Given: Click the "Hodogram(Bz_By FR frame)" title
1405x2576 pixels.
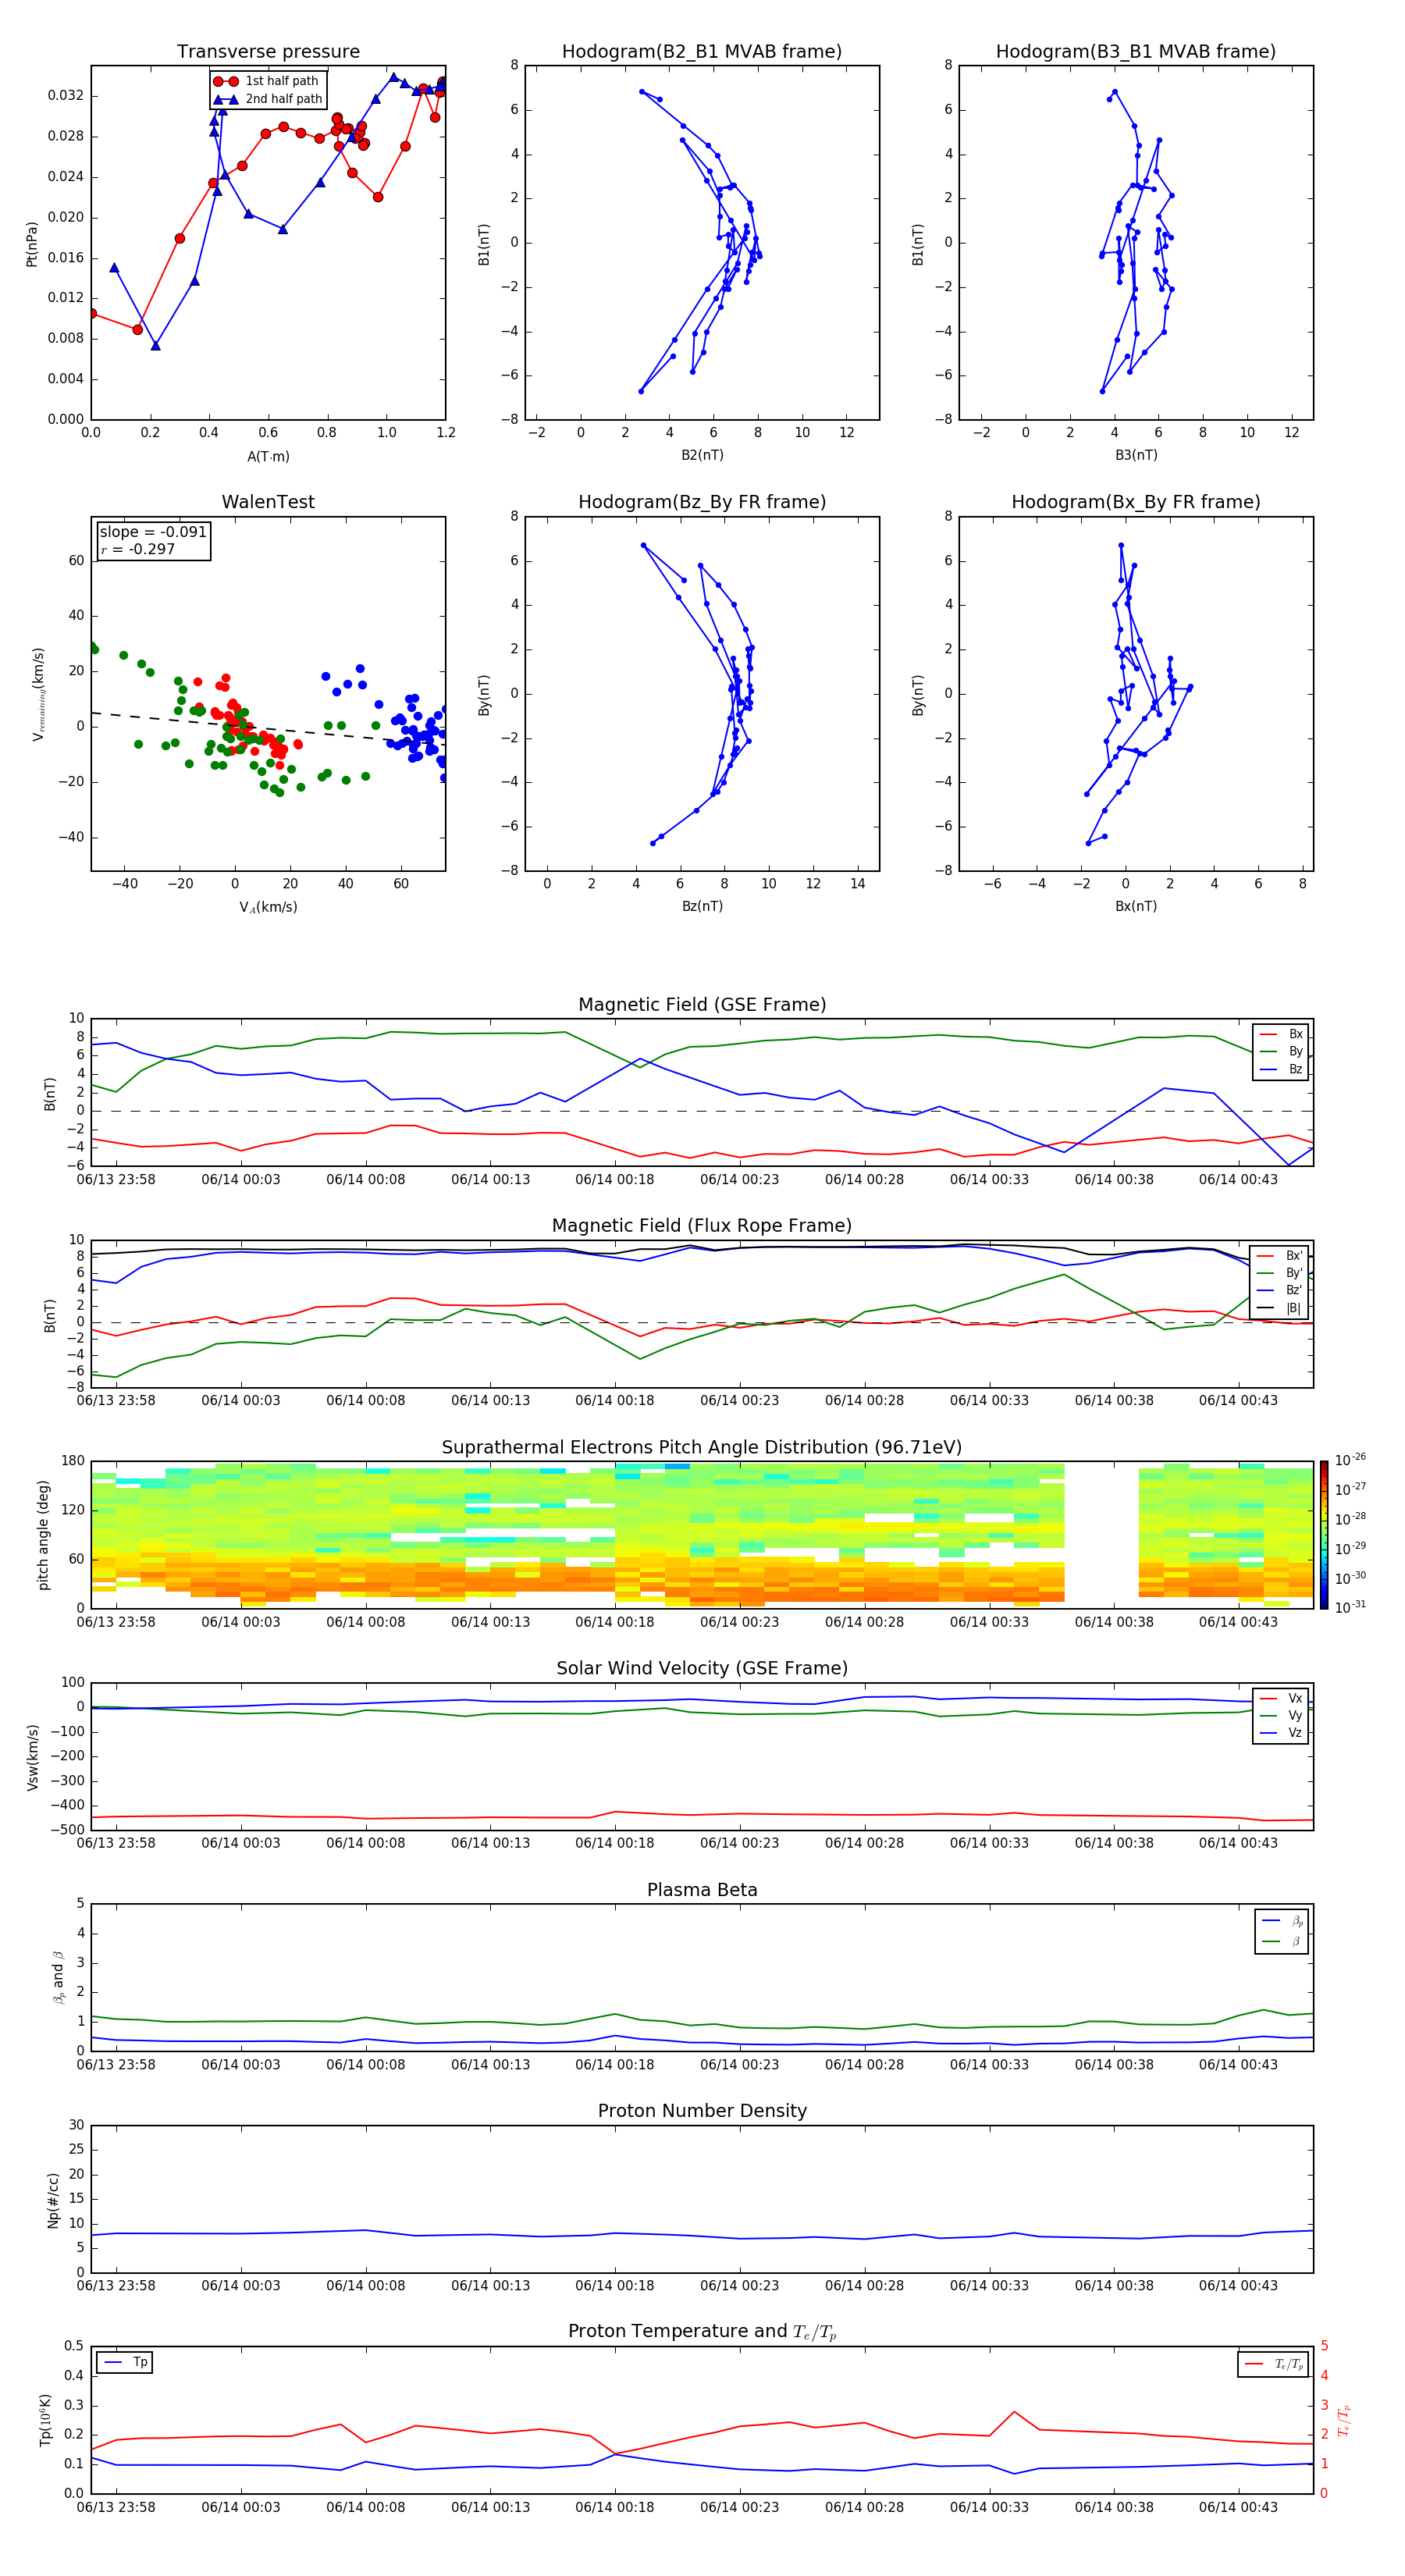Looking at the screenshot, I should click(702, 502).
